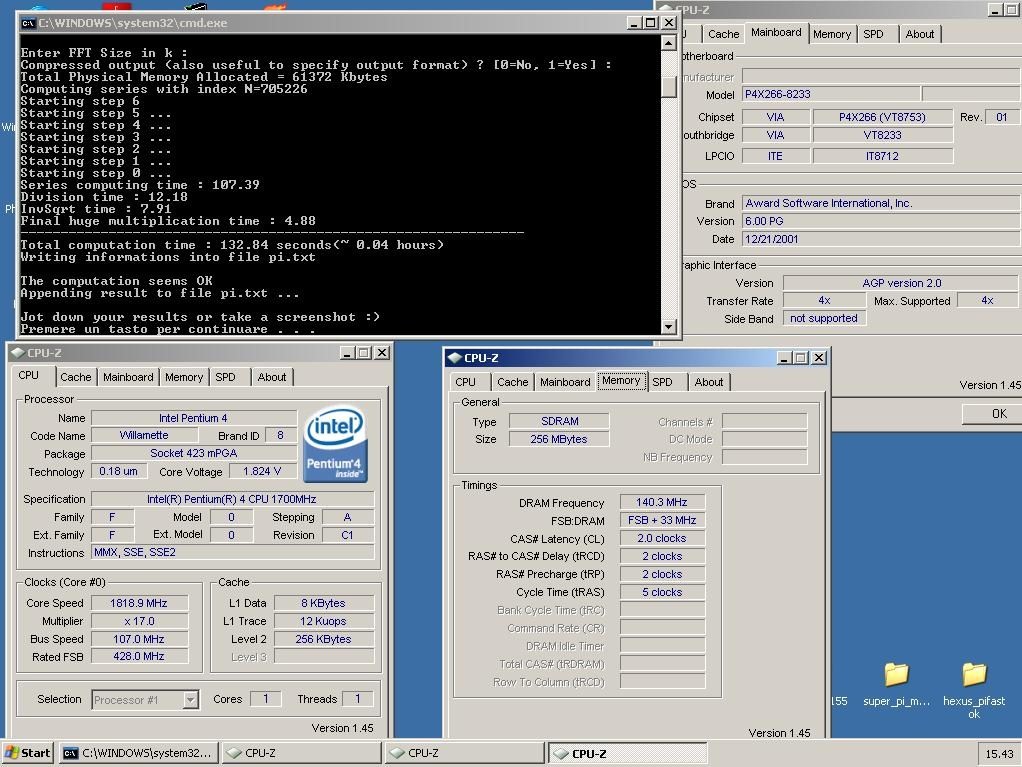1022x767 pixels.
Task: Click cmd window scrollbar up arrow
Action: click(x=668, y=43)
